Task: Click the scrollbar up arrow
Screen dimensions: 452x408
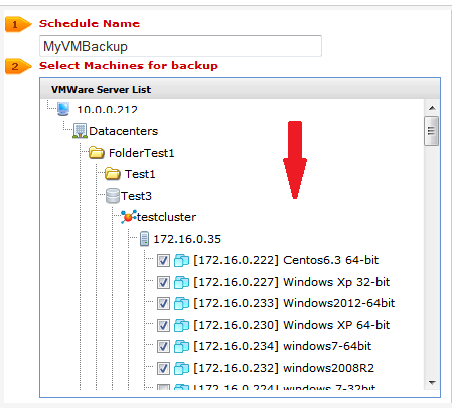Action: point(432,108)
